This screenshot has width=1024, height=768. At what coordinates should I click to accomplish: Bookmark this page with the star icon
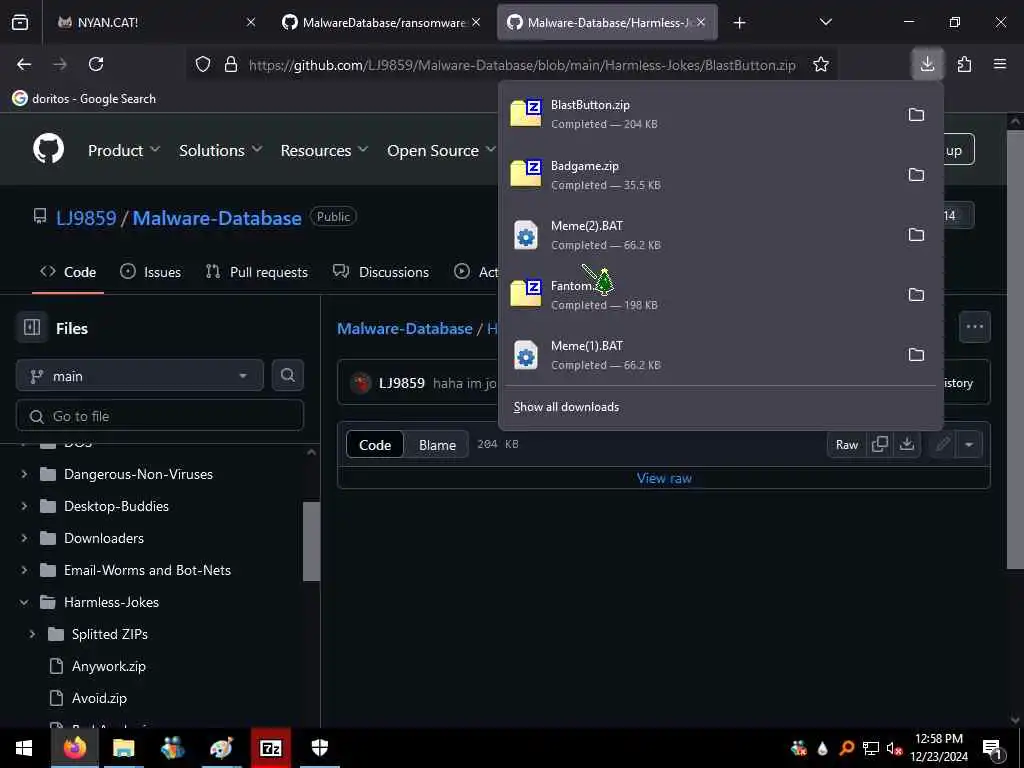click(821, 64)
